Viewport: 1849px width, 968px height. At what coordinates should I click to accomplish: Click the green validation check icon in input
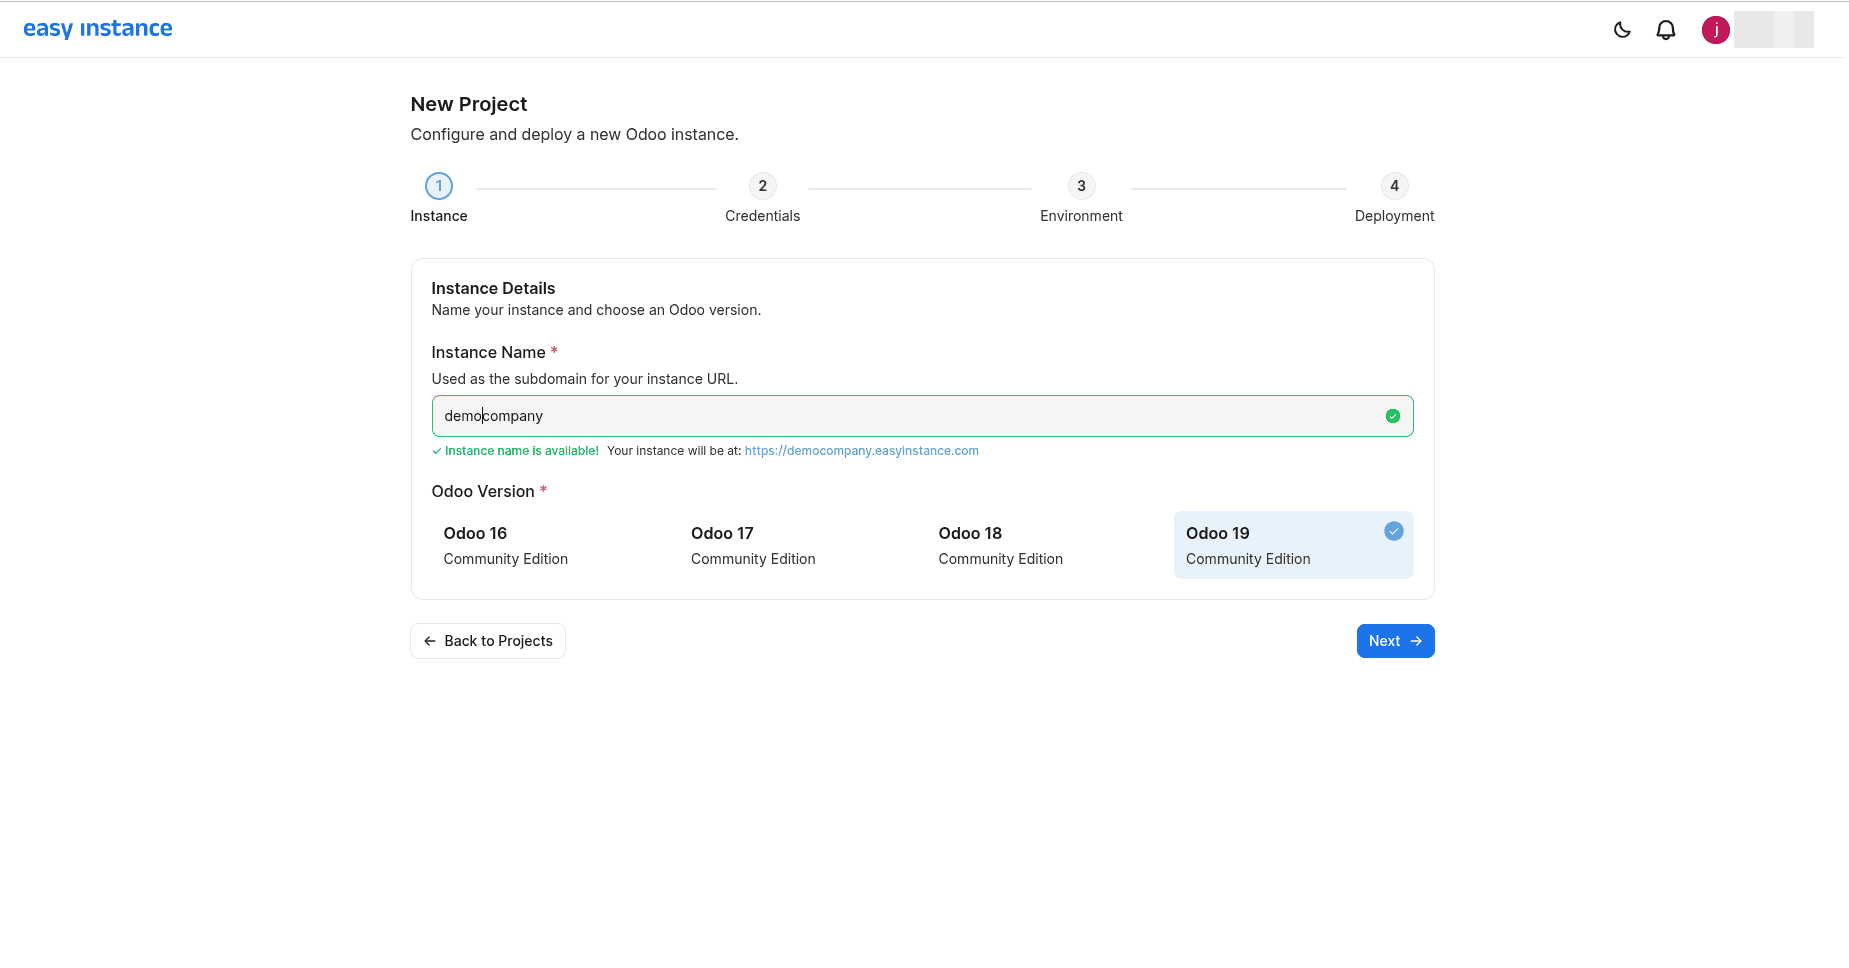coord(1393,416)
